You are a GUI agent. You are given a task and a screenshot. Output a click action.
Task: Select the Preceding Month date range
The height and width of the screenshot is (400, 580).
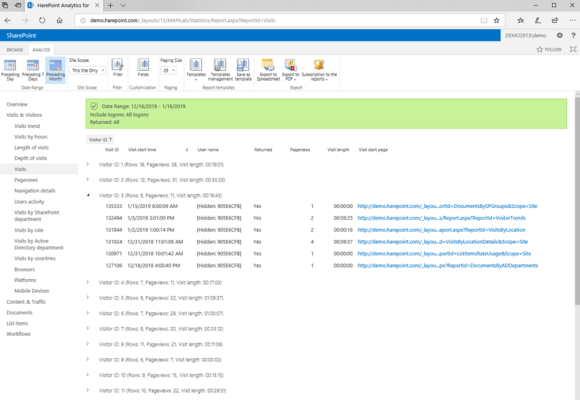(55, 70)
